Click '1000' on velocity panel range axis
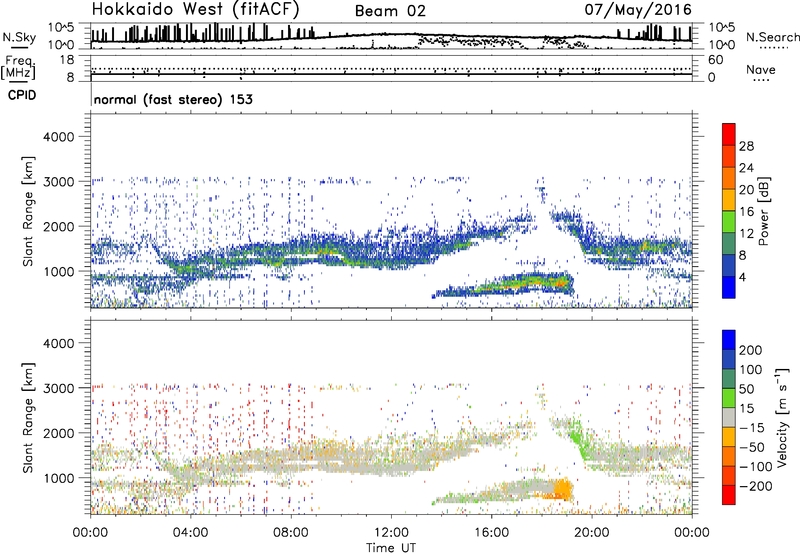The height and width of the screenshot is (554, 800). point(59,478)
